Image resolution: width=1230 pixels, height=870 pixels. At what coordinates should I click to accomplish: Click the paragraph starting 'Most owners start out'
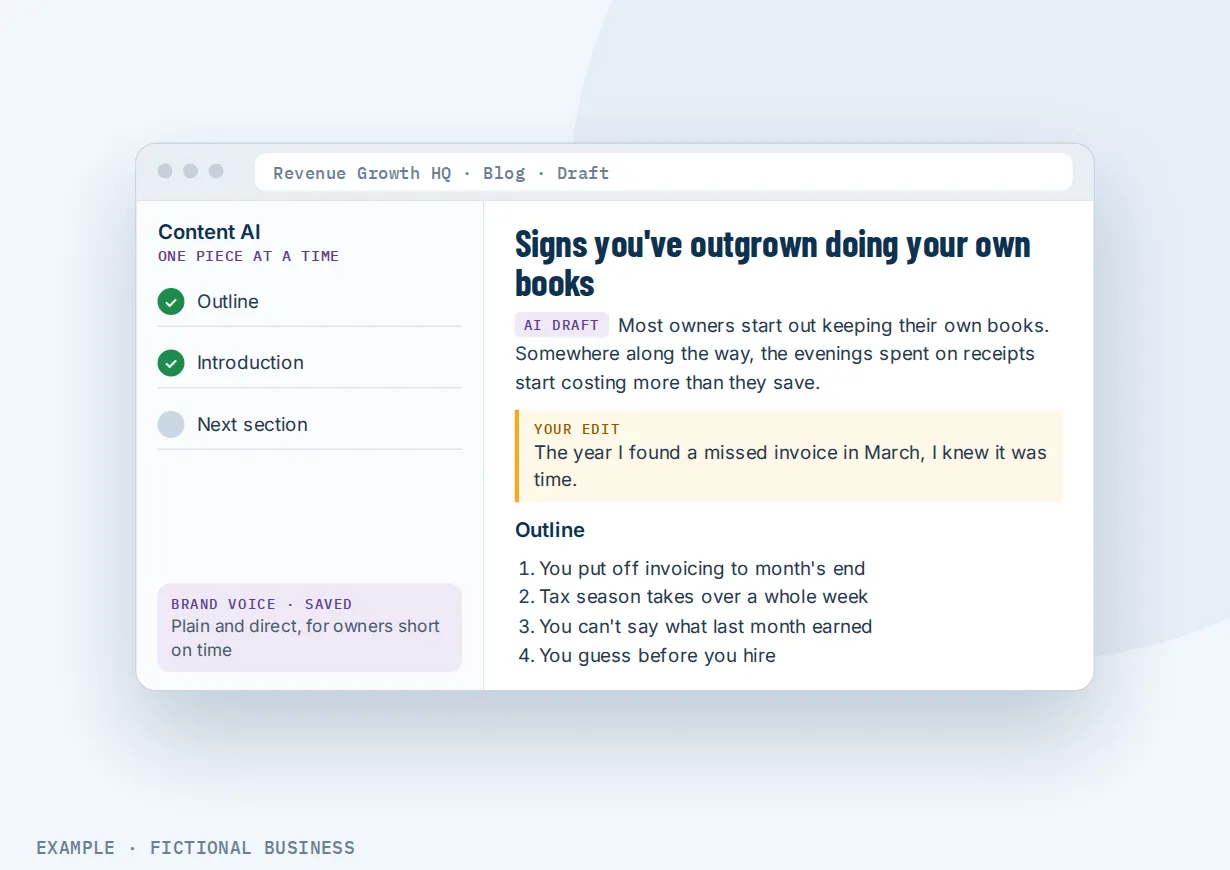coord(782,354)
